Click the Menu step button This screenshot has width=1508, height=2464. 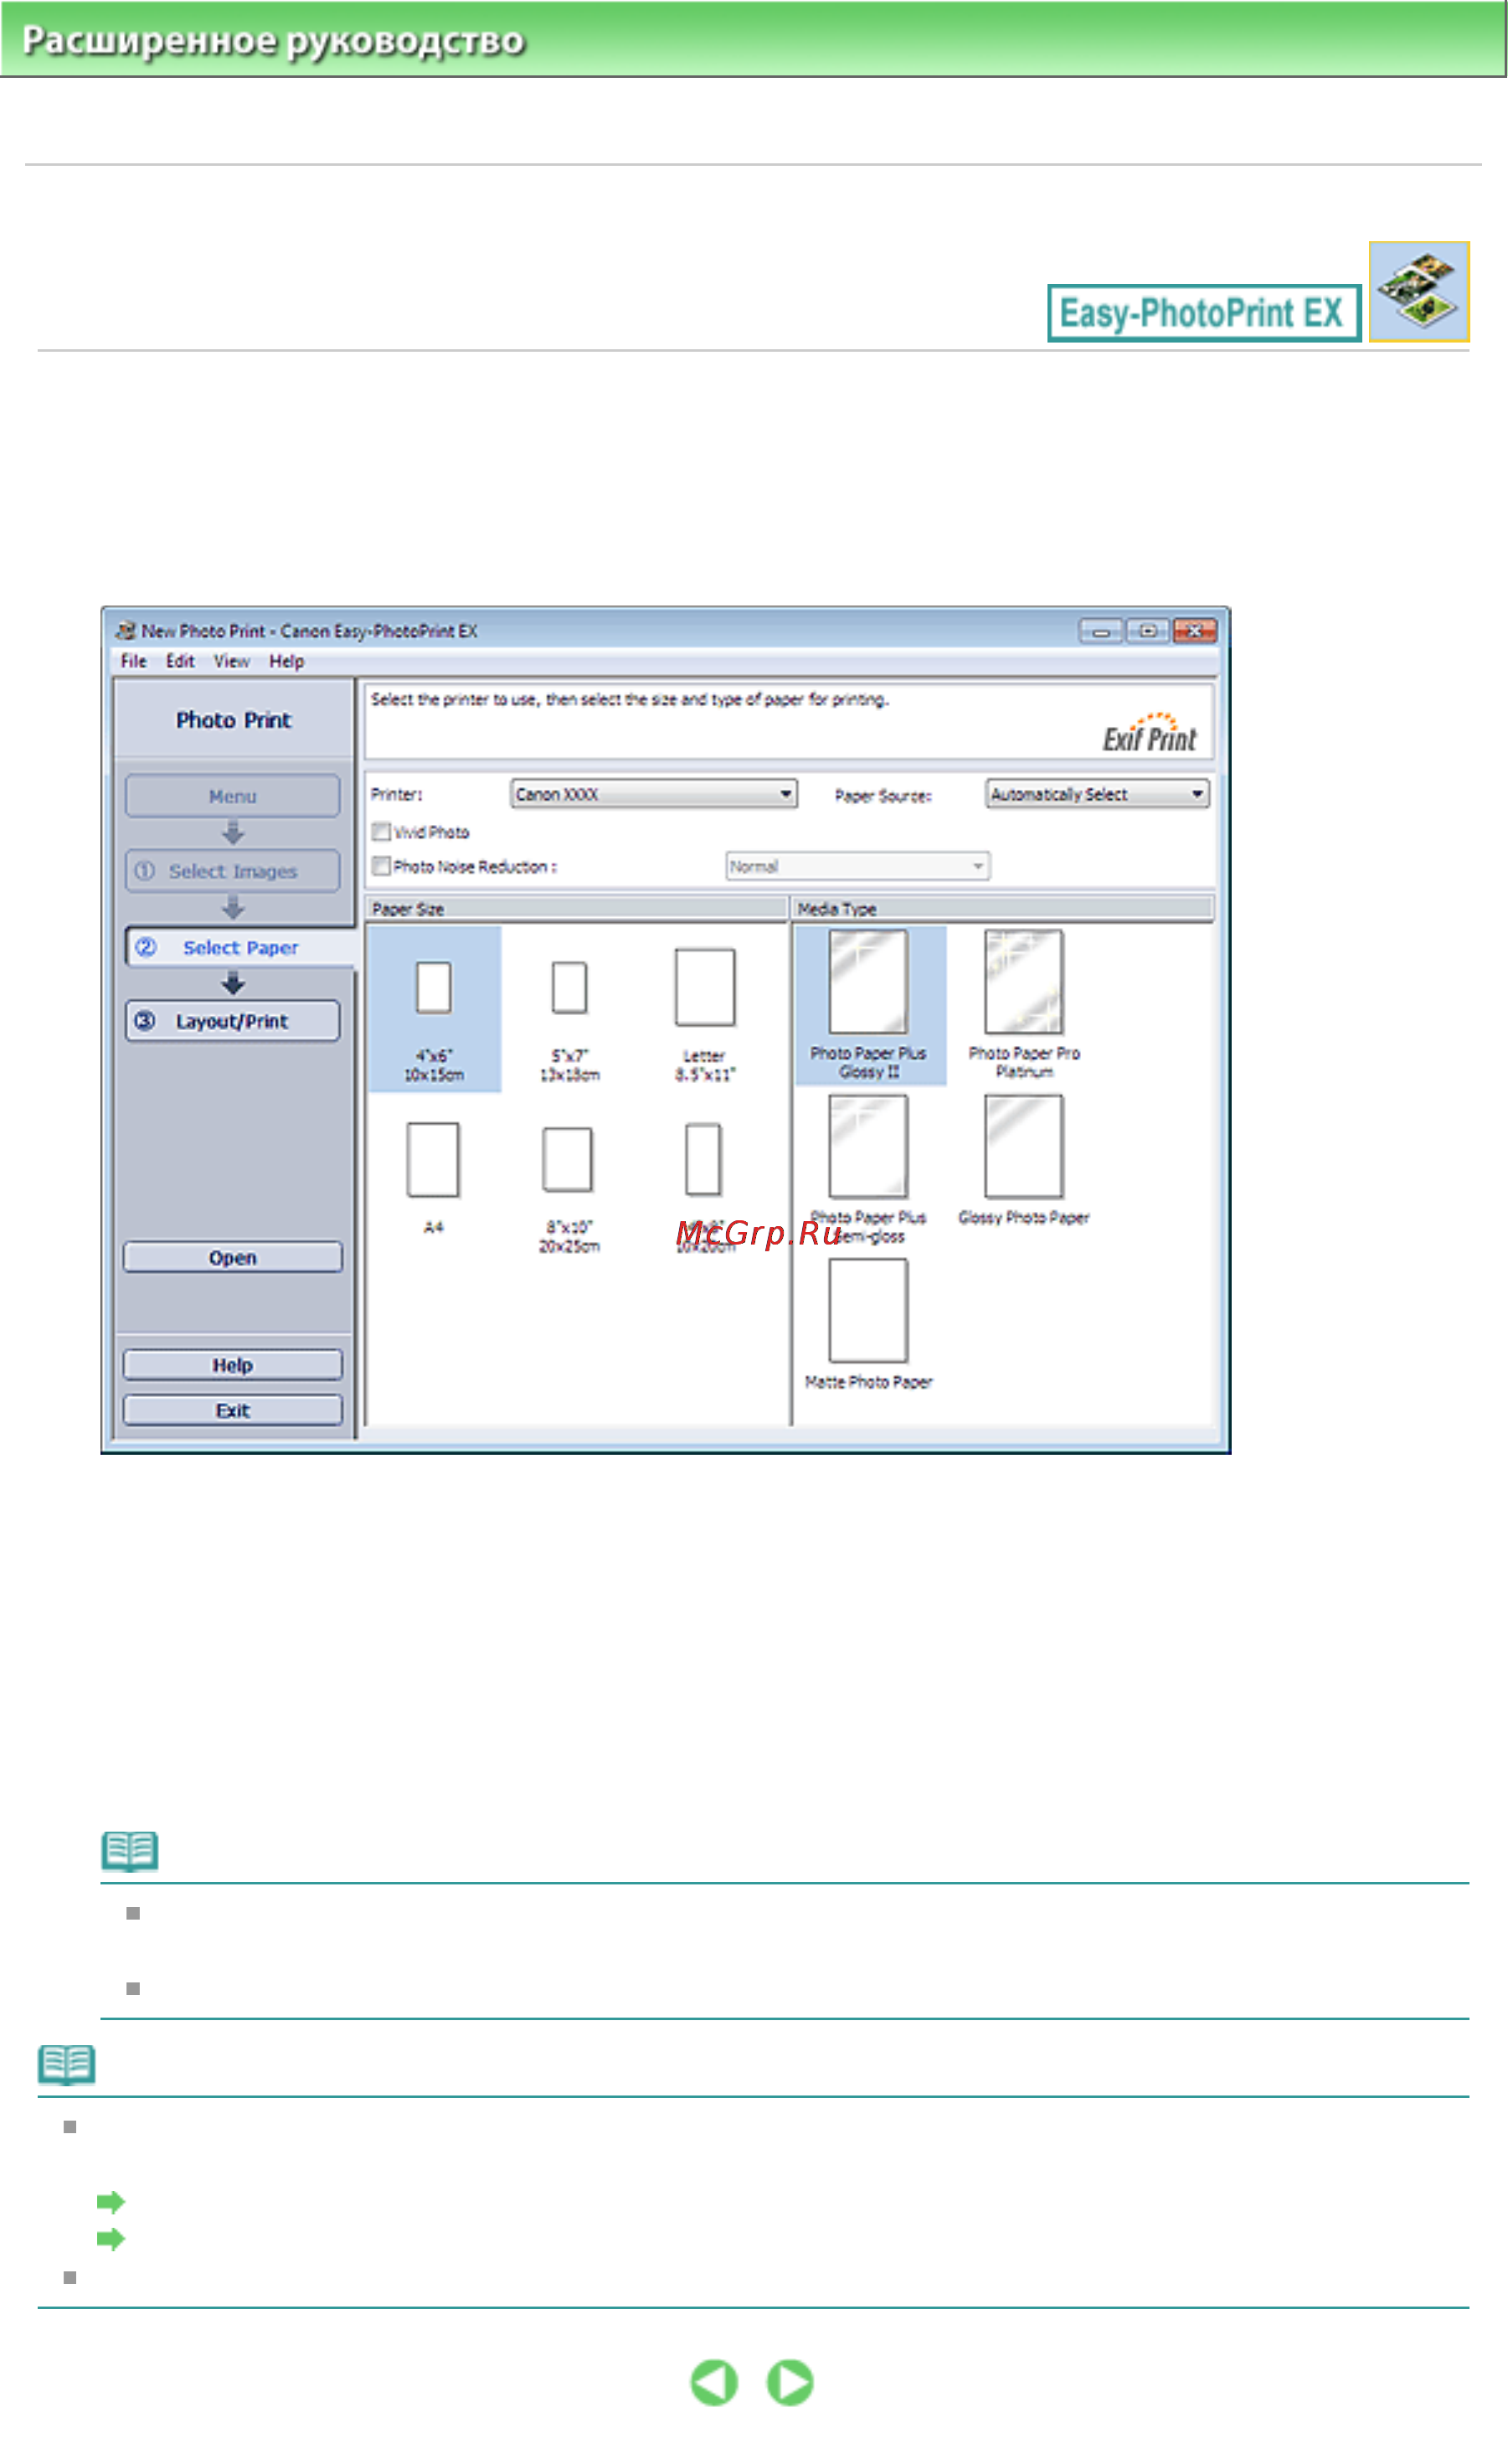(232, 796)
